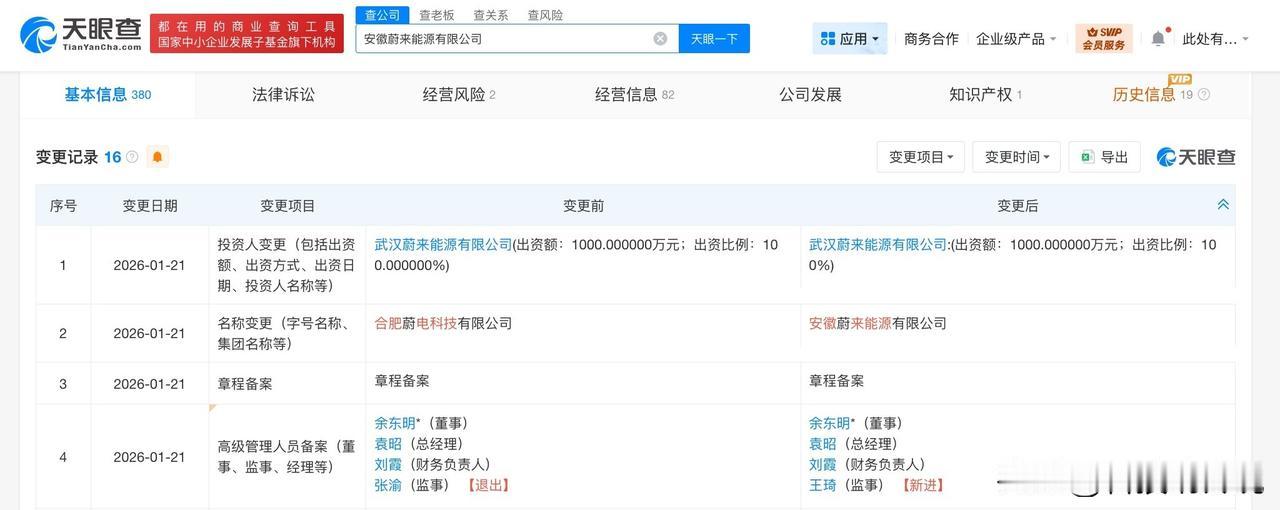Open the 应用 dropdown
This screenshot has height=510, width=1280.
850,38
